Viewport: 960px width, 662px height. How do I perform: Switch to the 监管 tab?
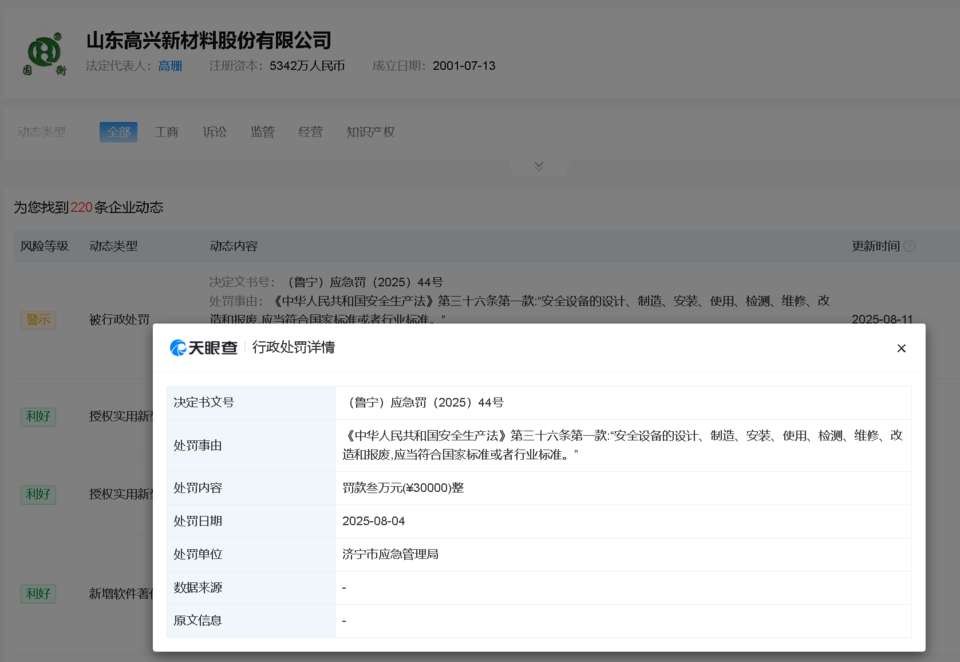263,132
